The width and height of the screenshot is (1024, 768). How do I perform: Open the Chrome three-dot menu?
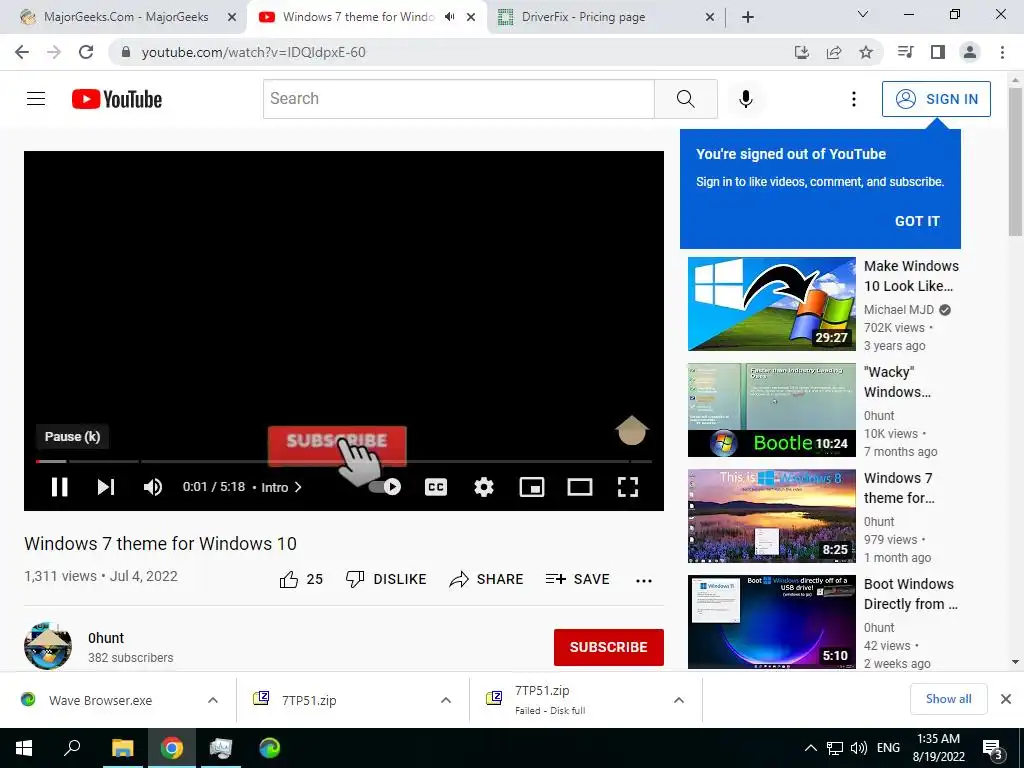[x=1002, y=52]
